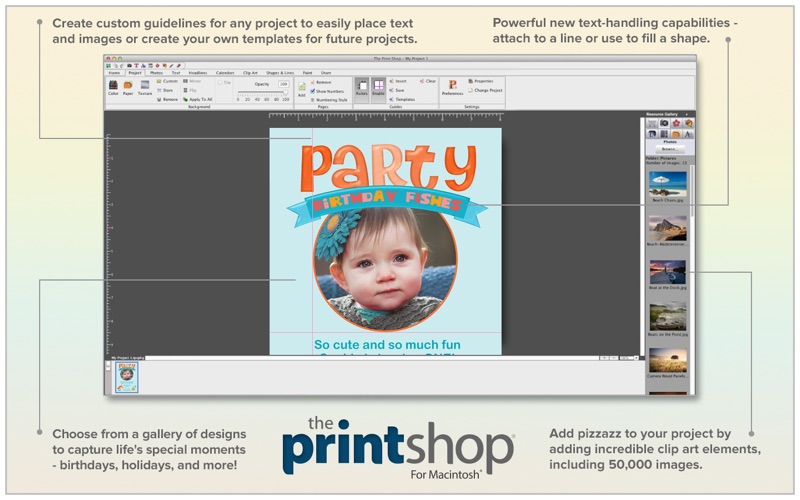Select the Beach Chairs.jpg thumbnail
Viewport: 800px width, 500px height.
tap(667, 184)
